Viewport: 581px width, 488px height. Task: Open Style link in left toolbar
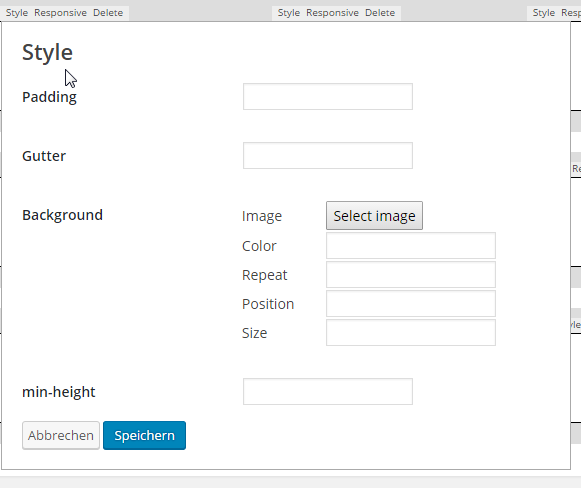point(17,13)
